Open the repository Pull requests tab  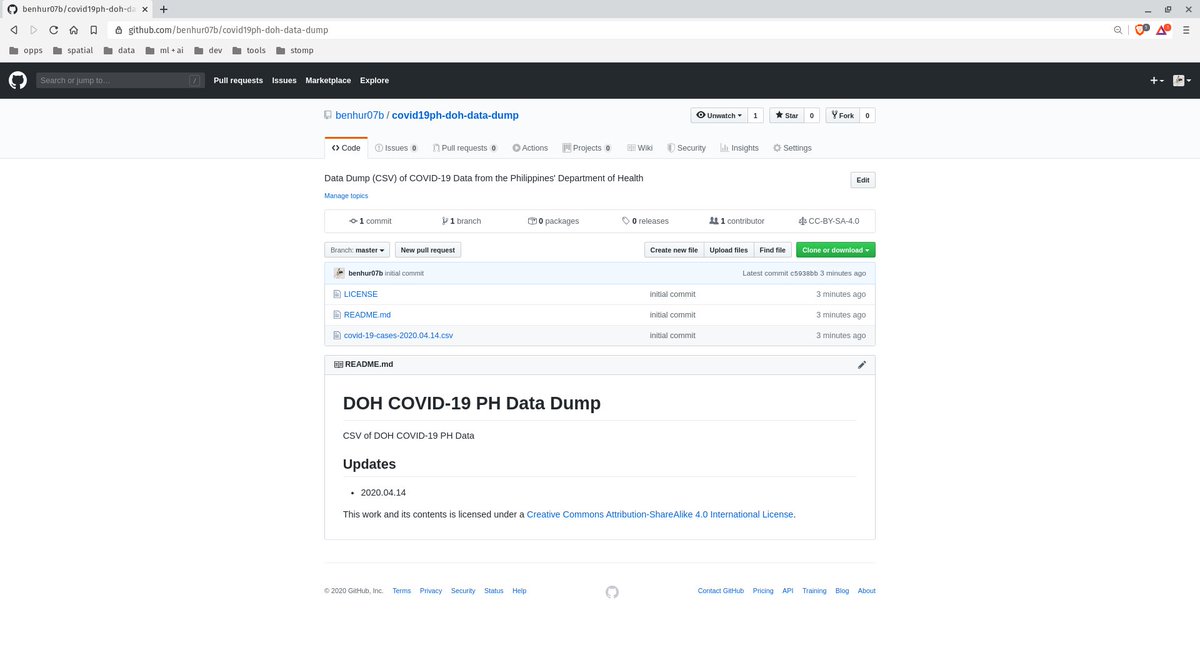point(465,148)
